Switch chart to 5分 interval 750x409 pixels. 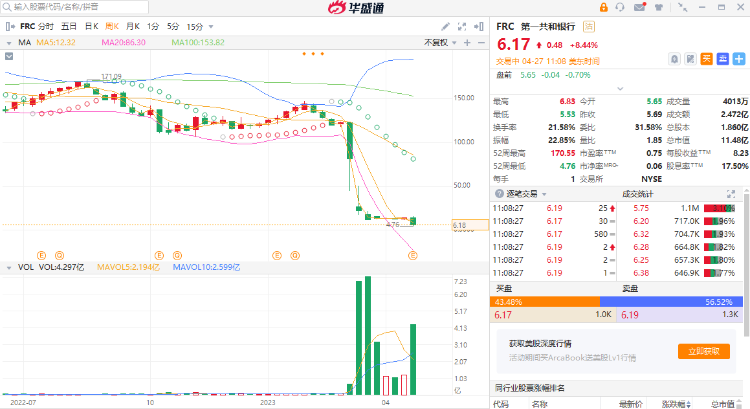click(173, 26)
